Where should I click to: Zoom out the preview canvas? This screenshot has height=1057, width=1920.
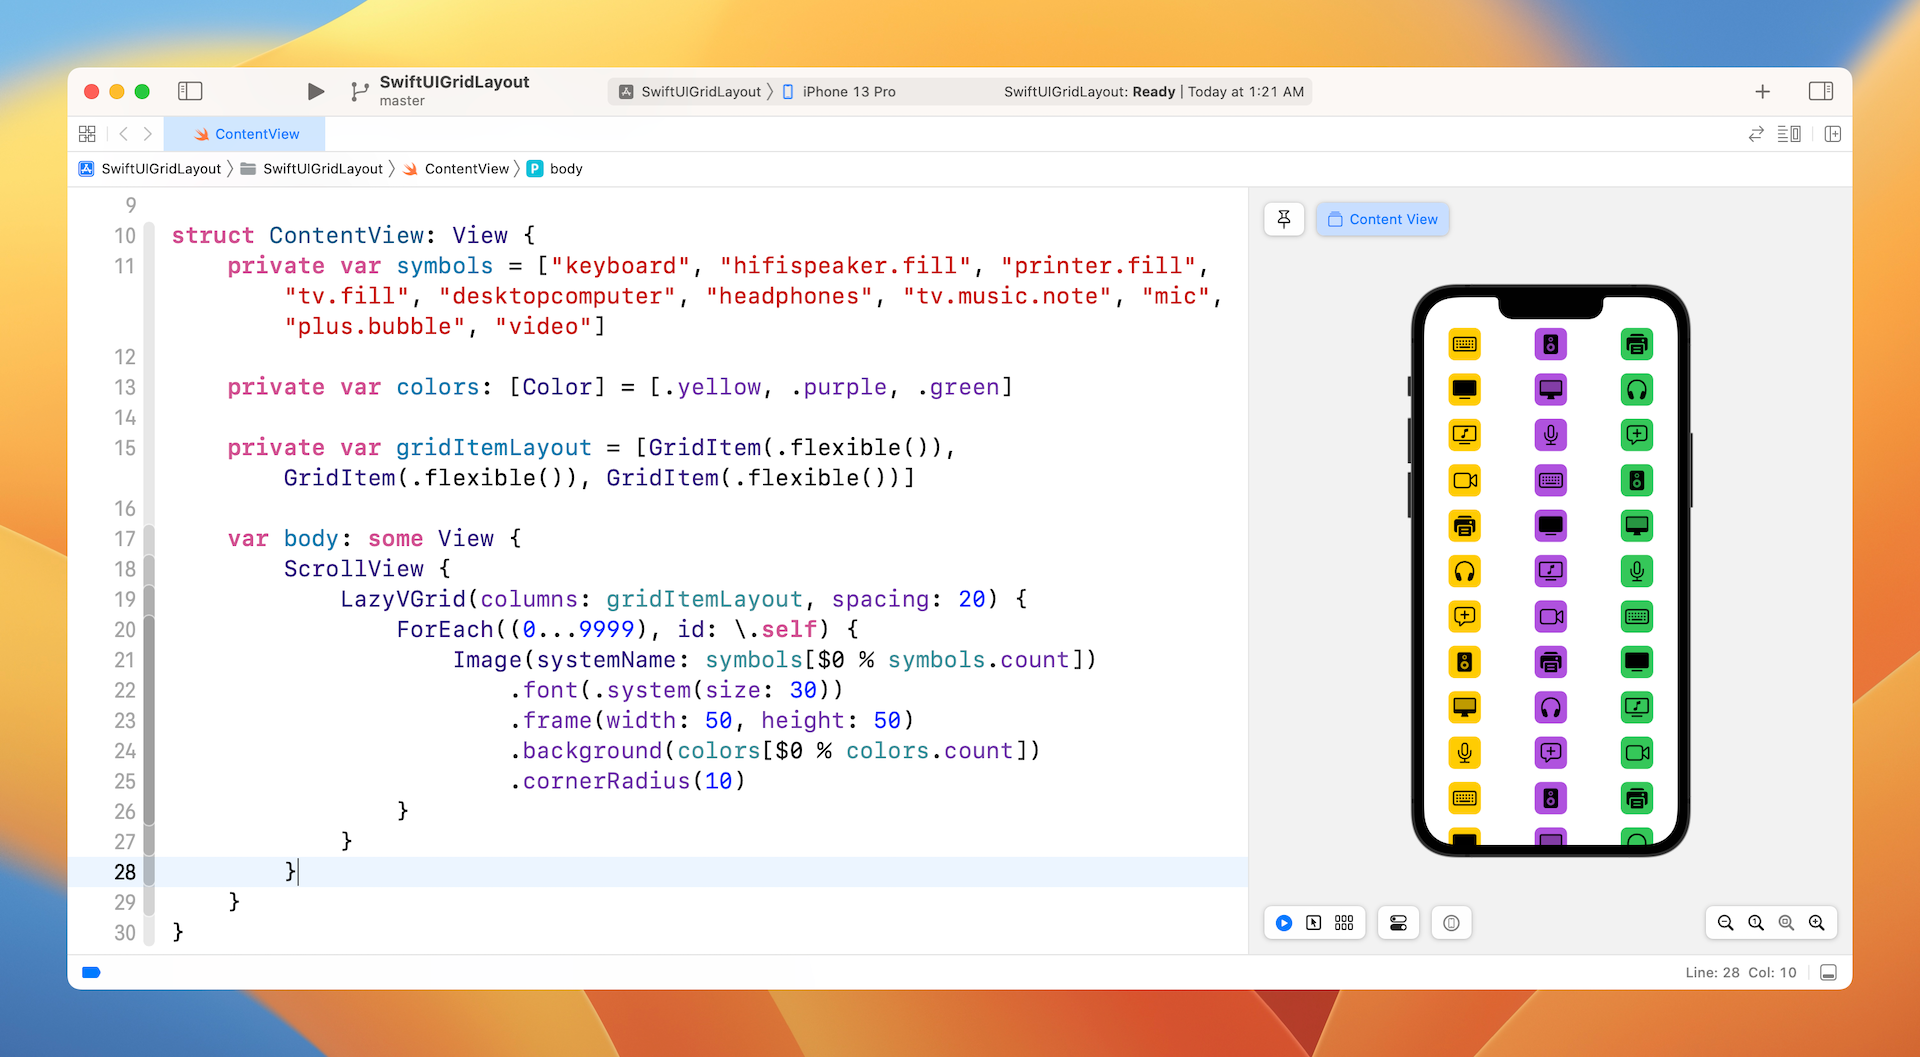[1725, 923]
